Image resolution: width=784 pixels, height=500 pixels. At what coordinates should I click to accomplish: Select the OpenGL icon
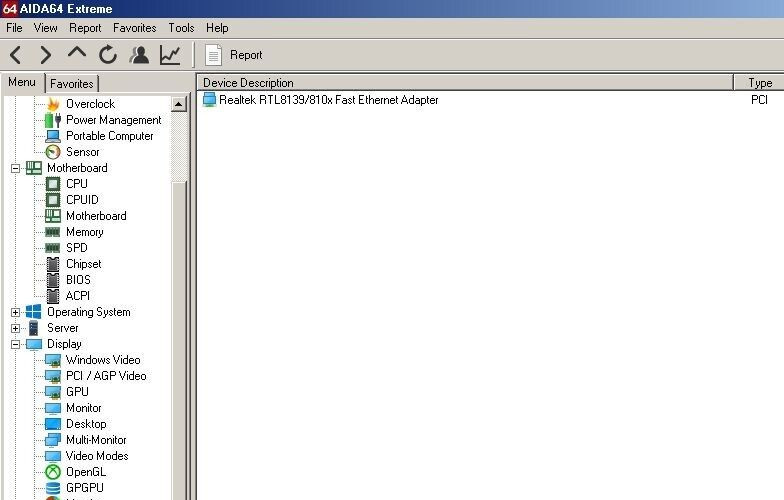(53, 472)
